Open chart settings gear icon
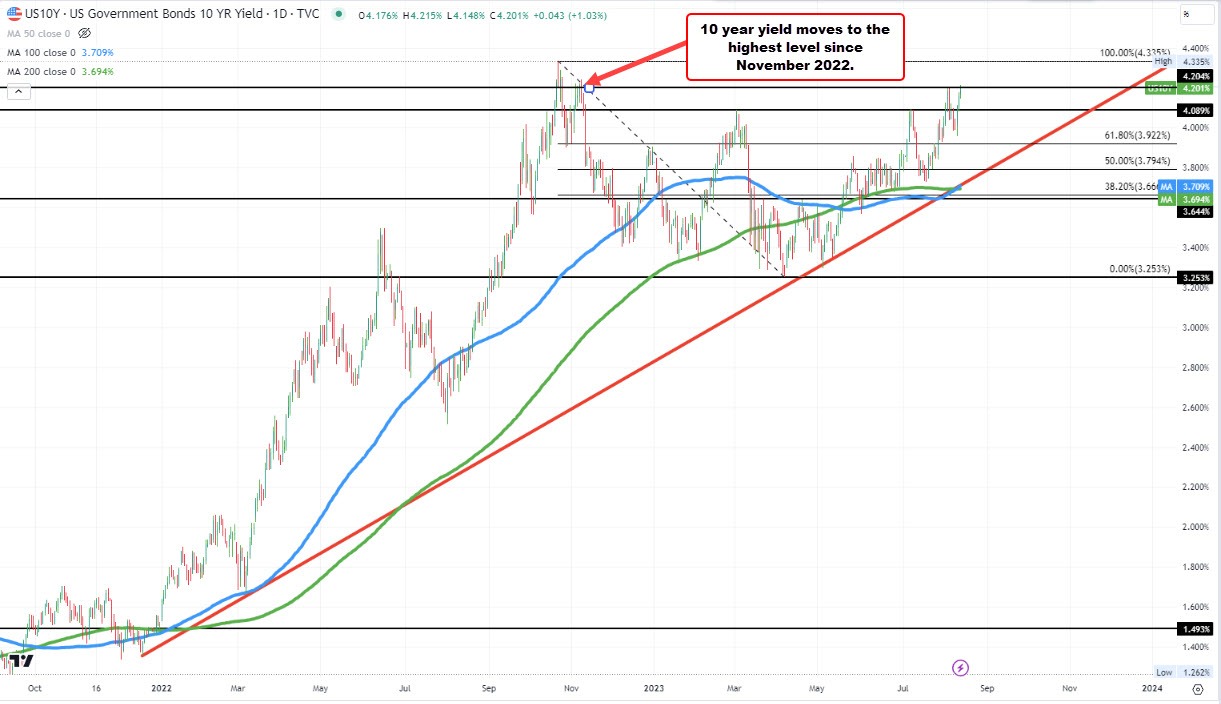Image resolution: width=1221 pixels, height=704 pixels. click(1196, 688)
